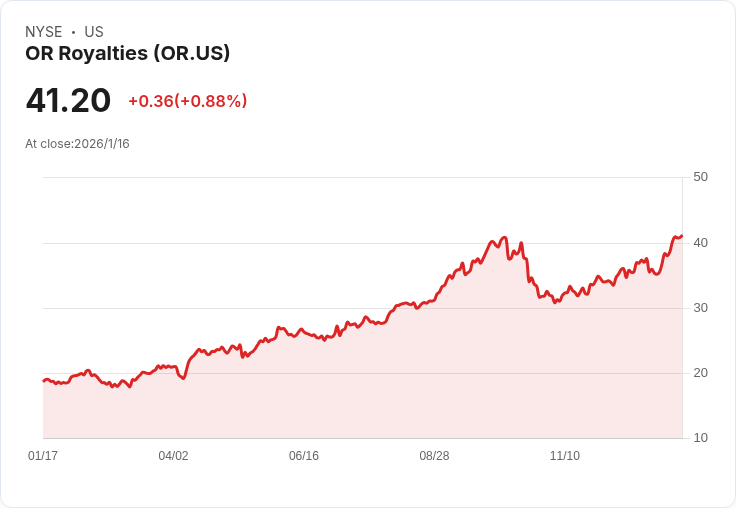Click the 30 y-axis price label
Screen dimensions: 736x508
[x=701, y=308]
